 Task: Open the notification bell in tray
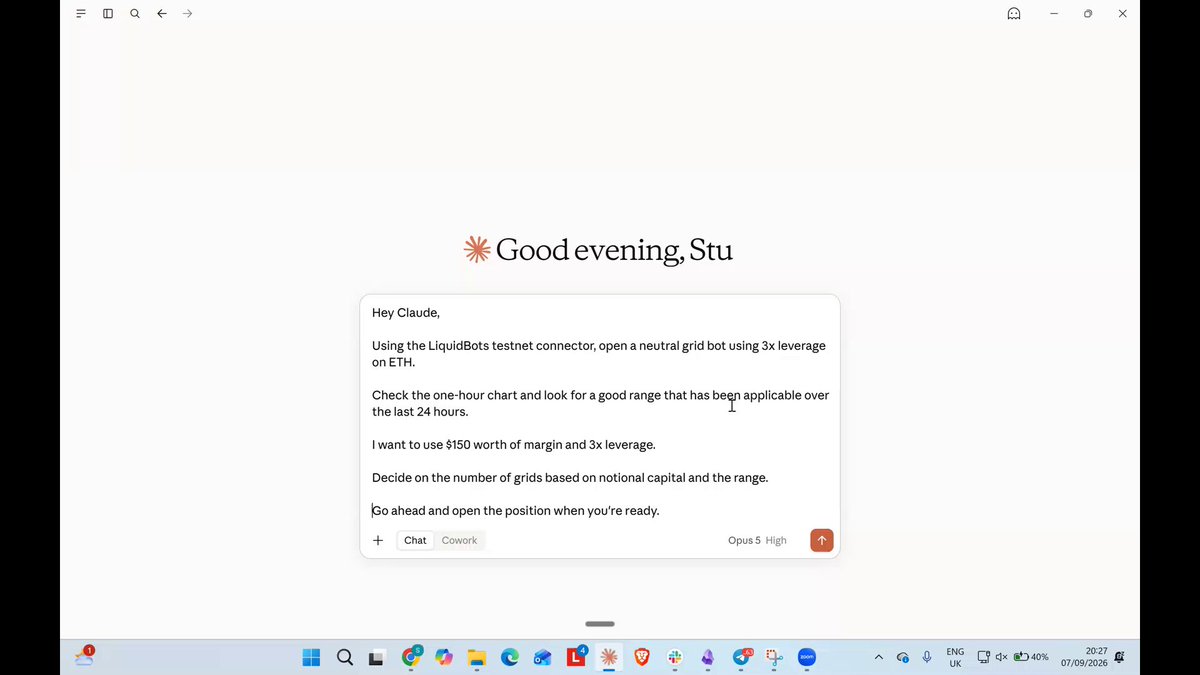click(x=1119, y=657)
